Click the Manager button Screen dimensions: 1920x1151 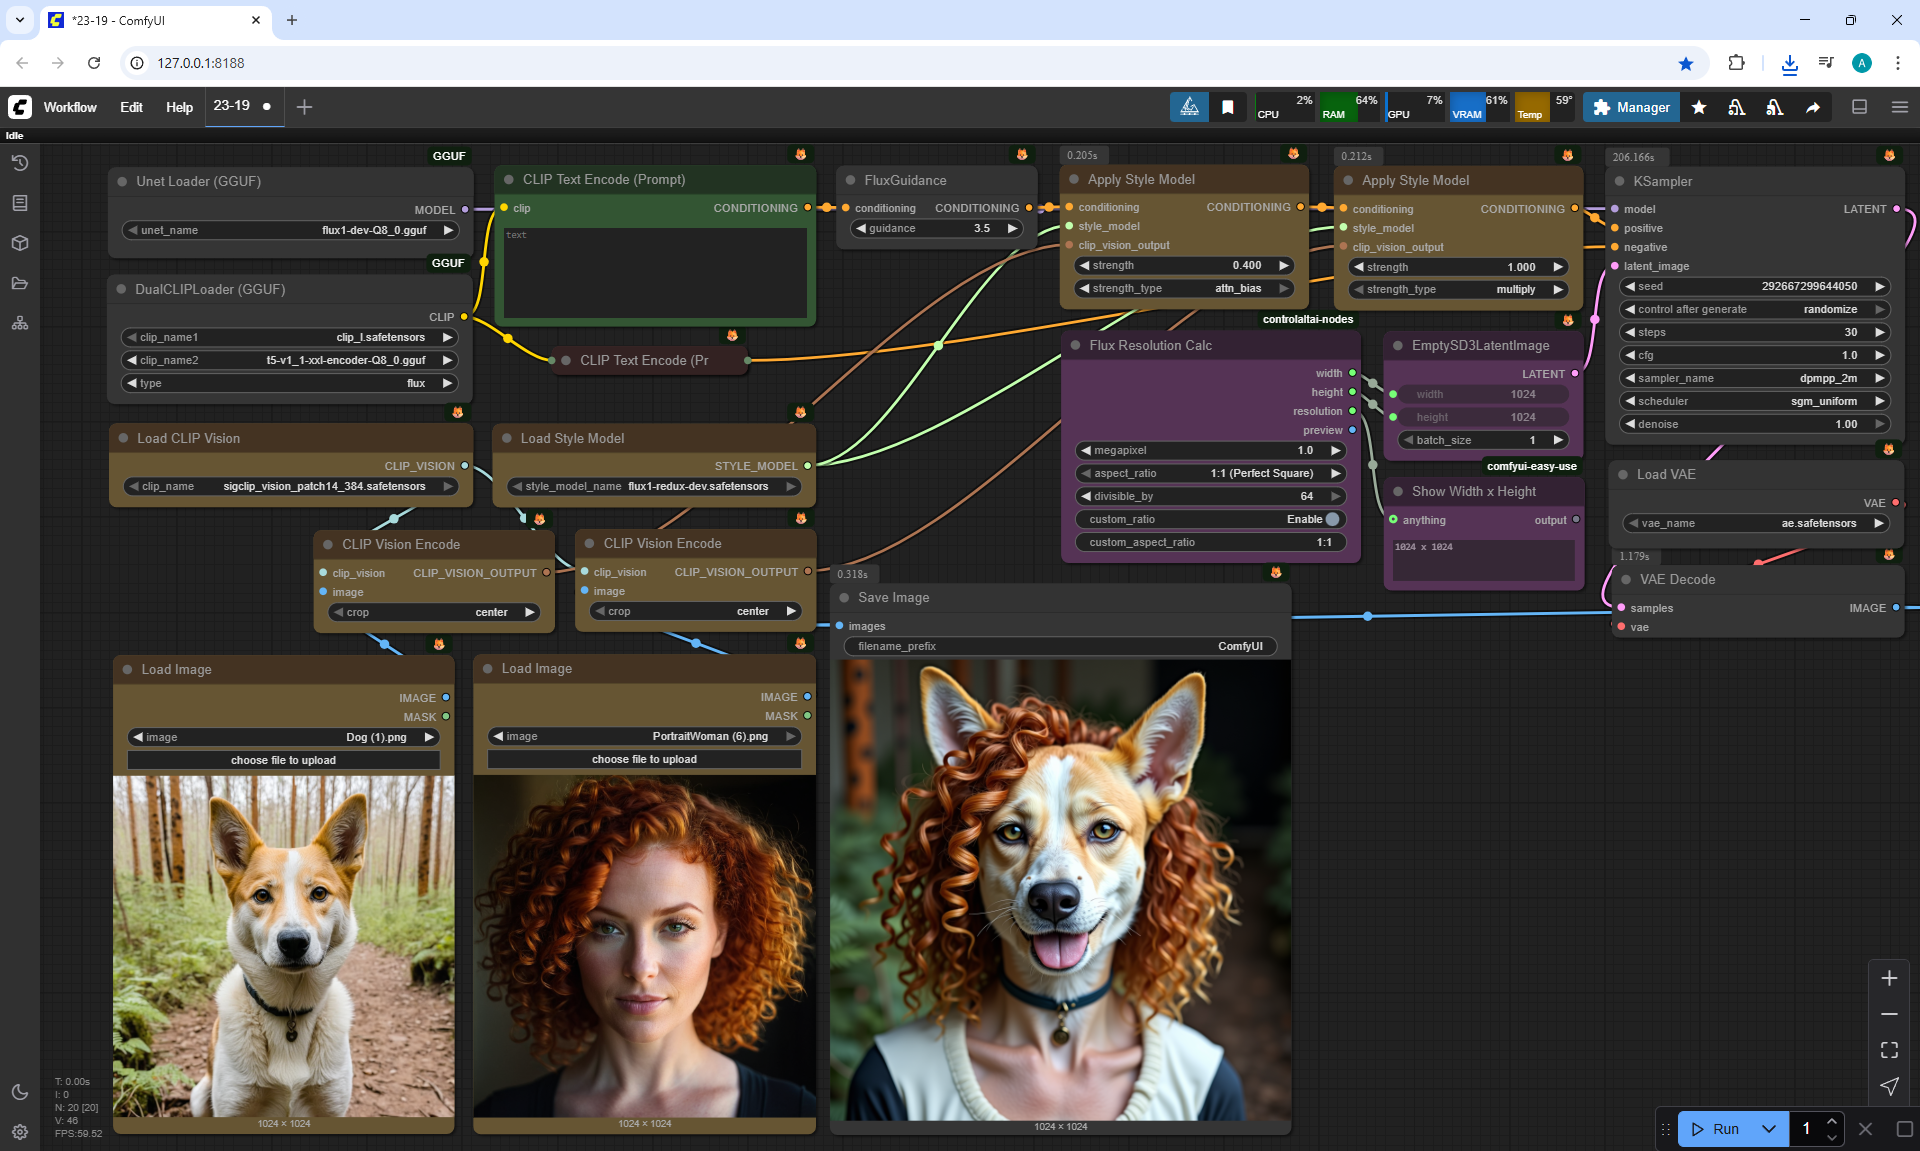click(1631, 107)
